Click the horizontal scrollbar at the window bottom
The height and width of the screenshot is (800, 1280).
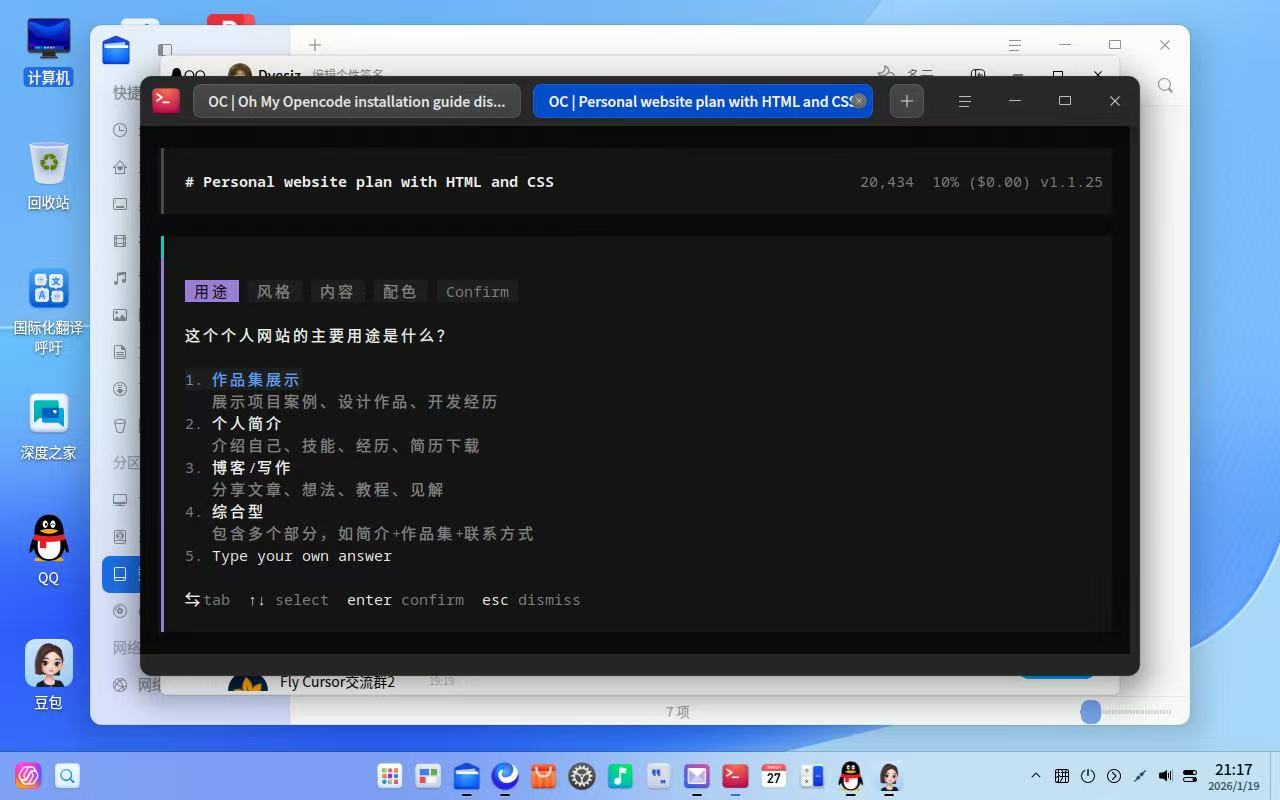(1090, 712)
